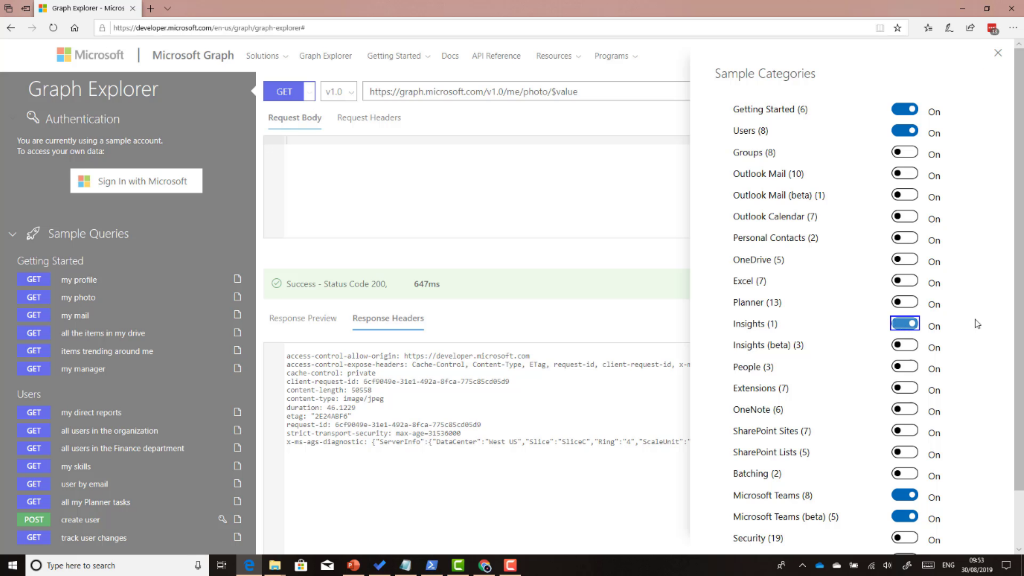Toggle off Getting Started (6) category
1024x576 pixels.
pos(904,109)
